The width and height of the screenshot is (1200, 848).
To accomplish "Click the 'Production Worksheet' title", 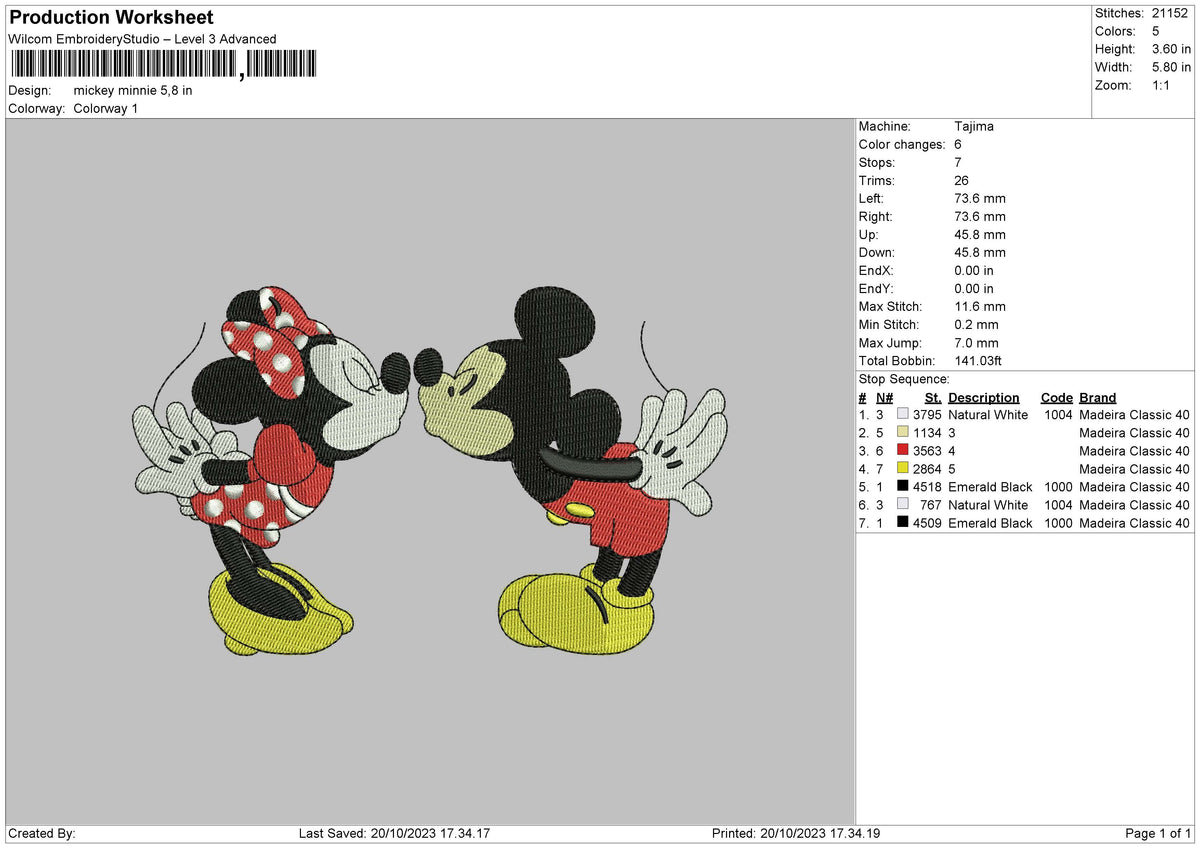I will click(x=111, y=18).
